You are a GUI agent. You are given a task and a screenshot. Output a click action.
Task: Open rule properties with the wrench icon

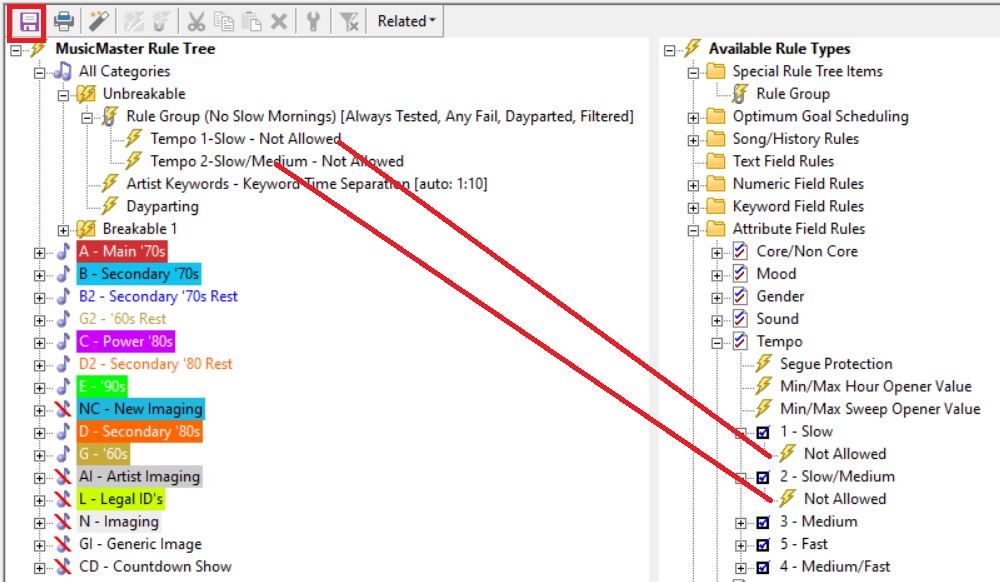pos(313,22)
